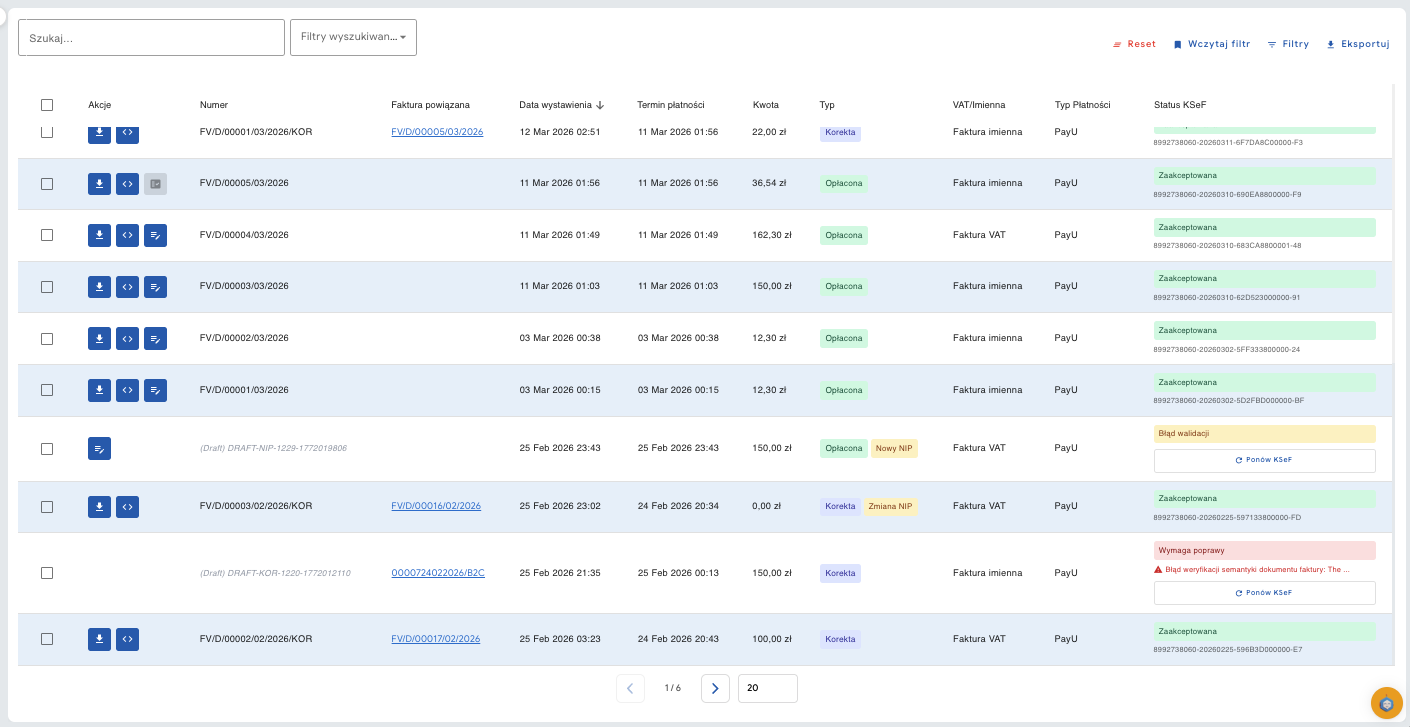Image resolution: width=1410 pixels, height=727 pixels.
Task: Tick the select-all checkbox in table header
Action: (47, 105)
